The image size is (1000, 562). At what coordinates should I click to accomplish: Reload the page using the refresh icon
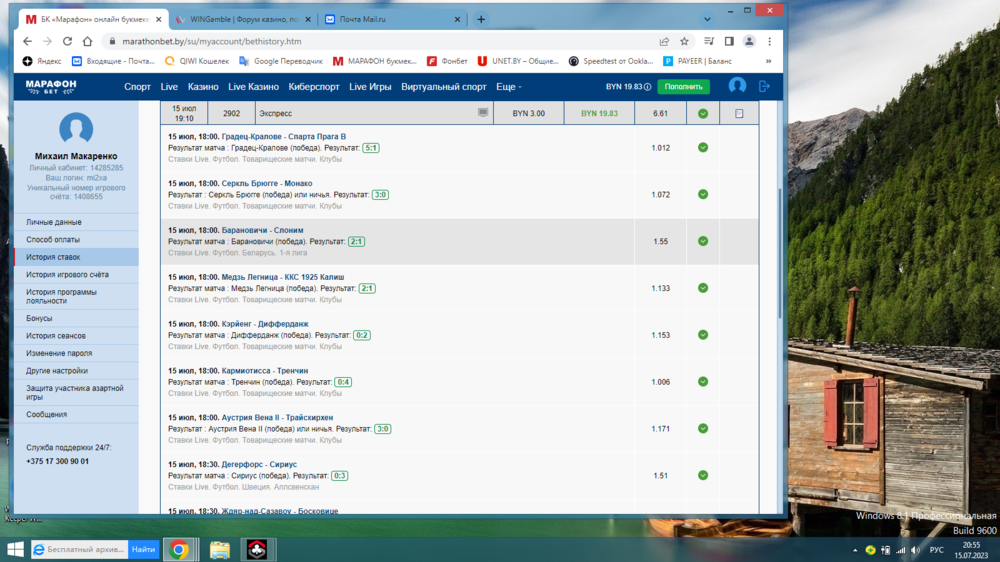(67, 41)
